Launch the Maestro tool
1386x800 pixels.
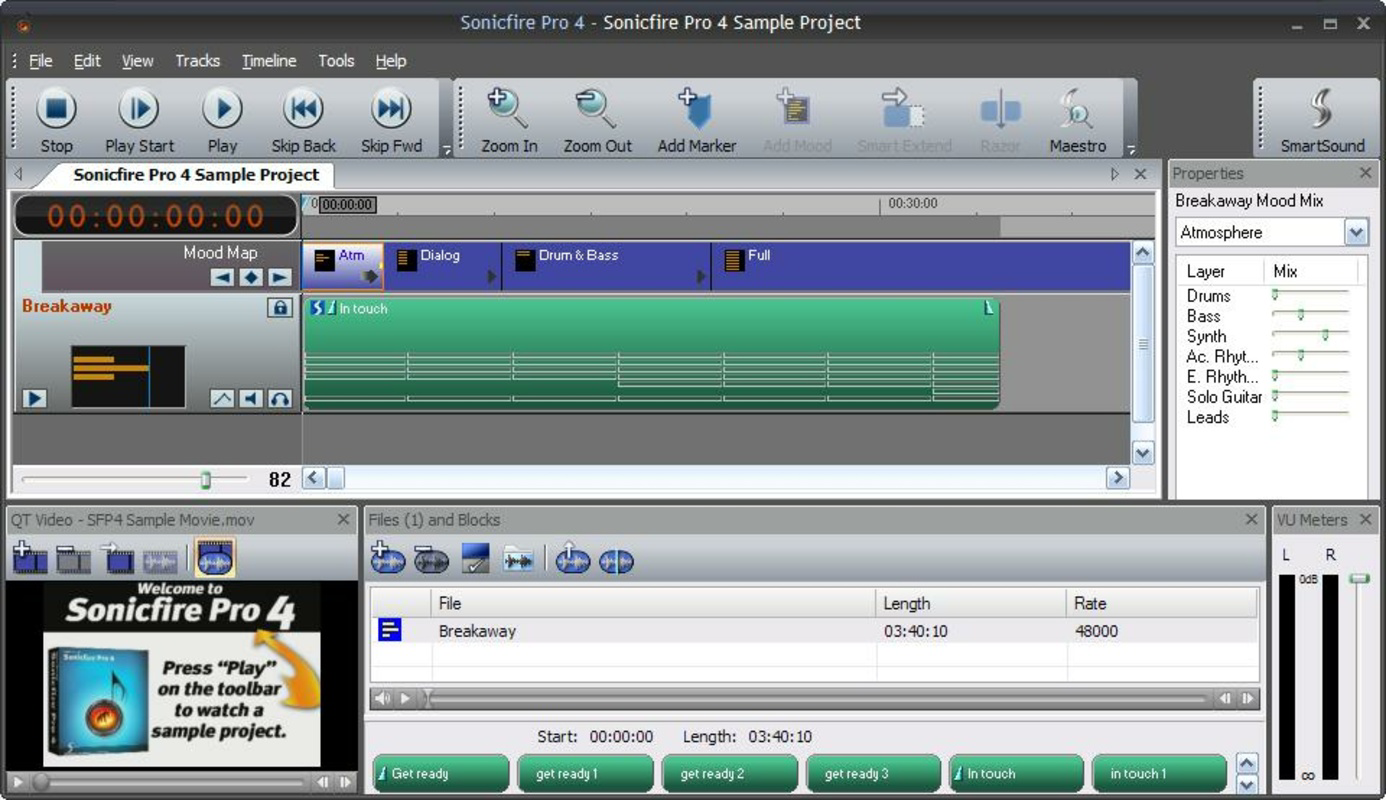coord(1078,119)
